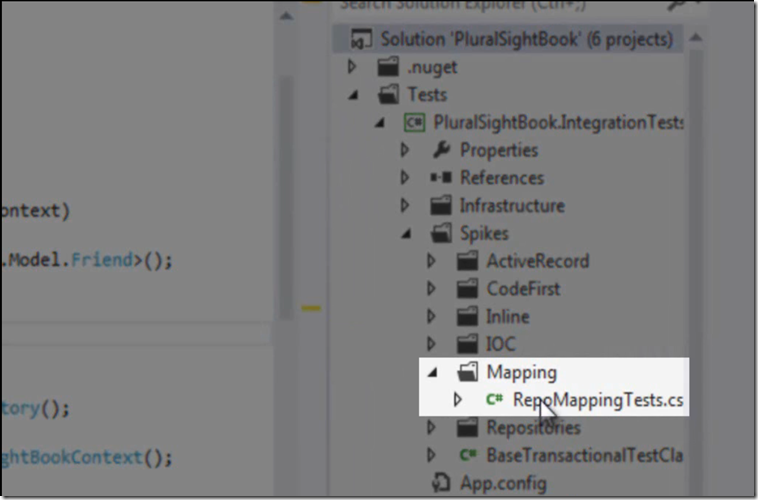Expand the .nuget folder node
The width and height of the screenshot is (758, 500).
[352, 67]
